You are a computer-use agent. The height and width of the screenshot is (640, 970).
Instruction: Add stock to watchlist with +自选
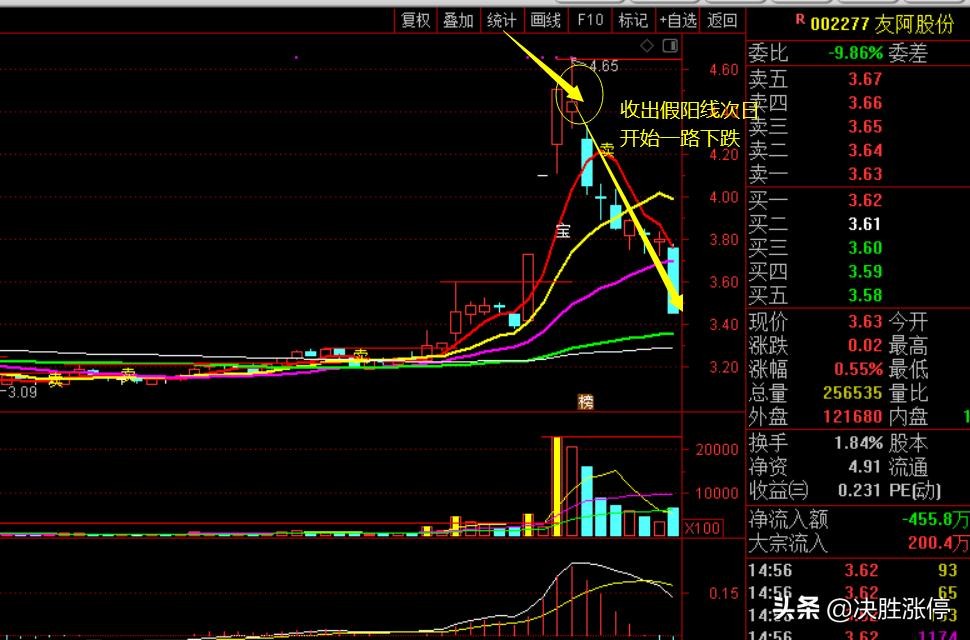tap(677, 20)
